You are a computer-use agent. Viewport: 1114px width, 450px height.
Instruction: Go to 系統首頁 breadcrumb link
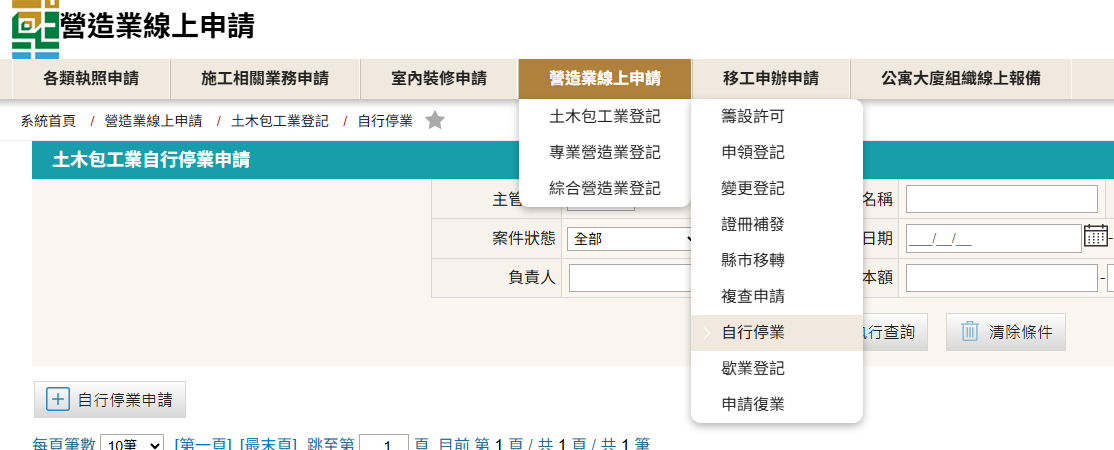(x=48, y=121)
